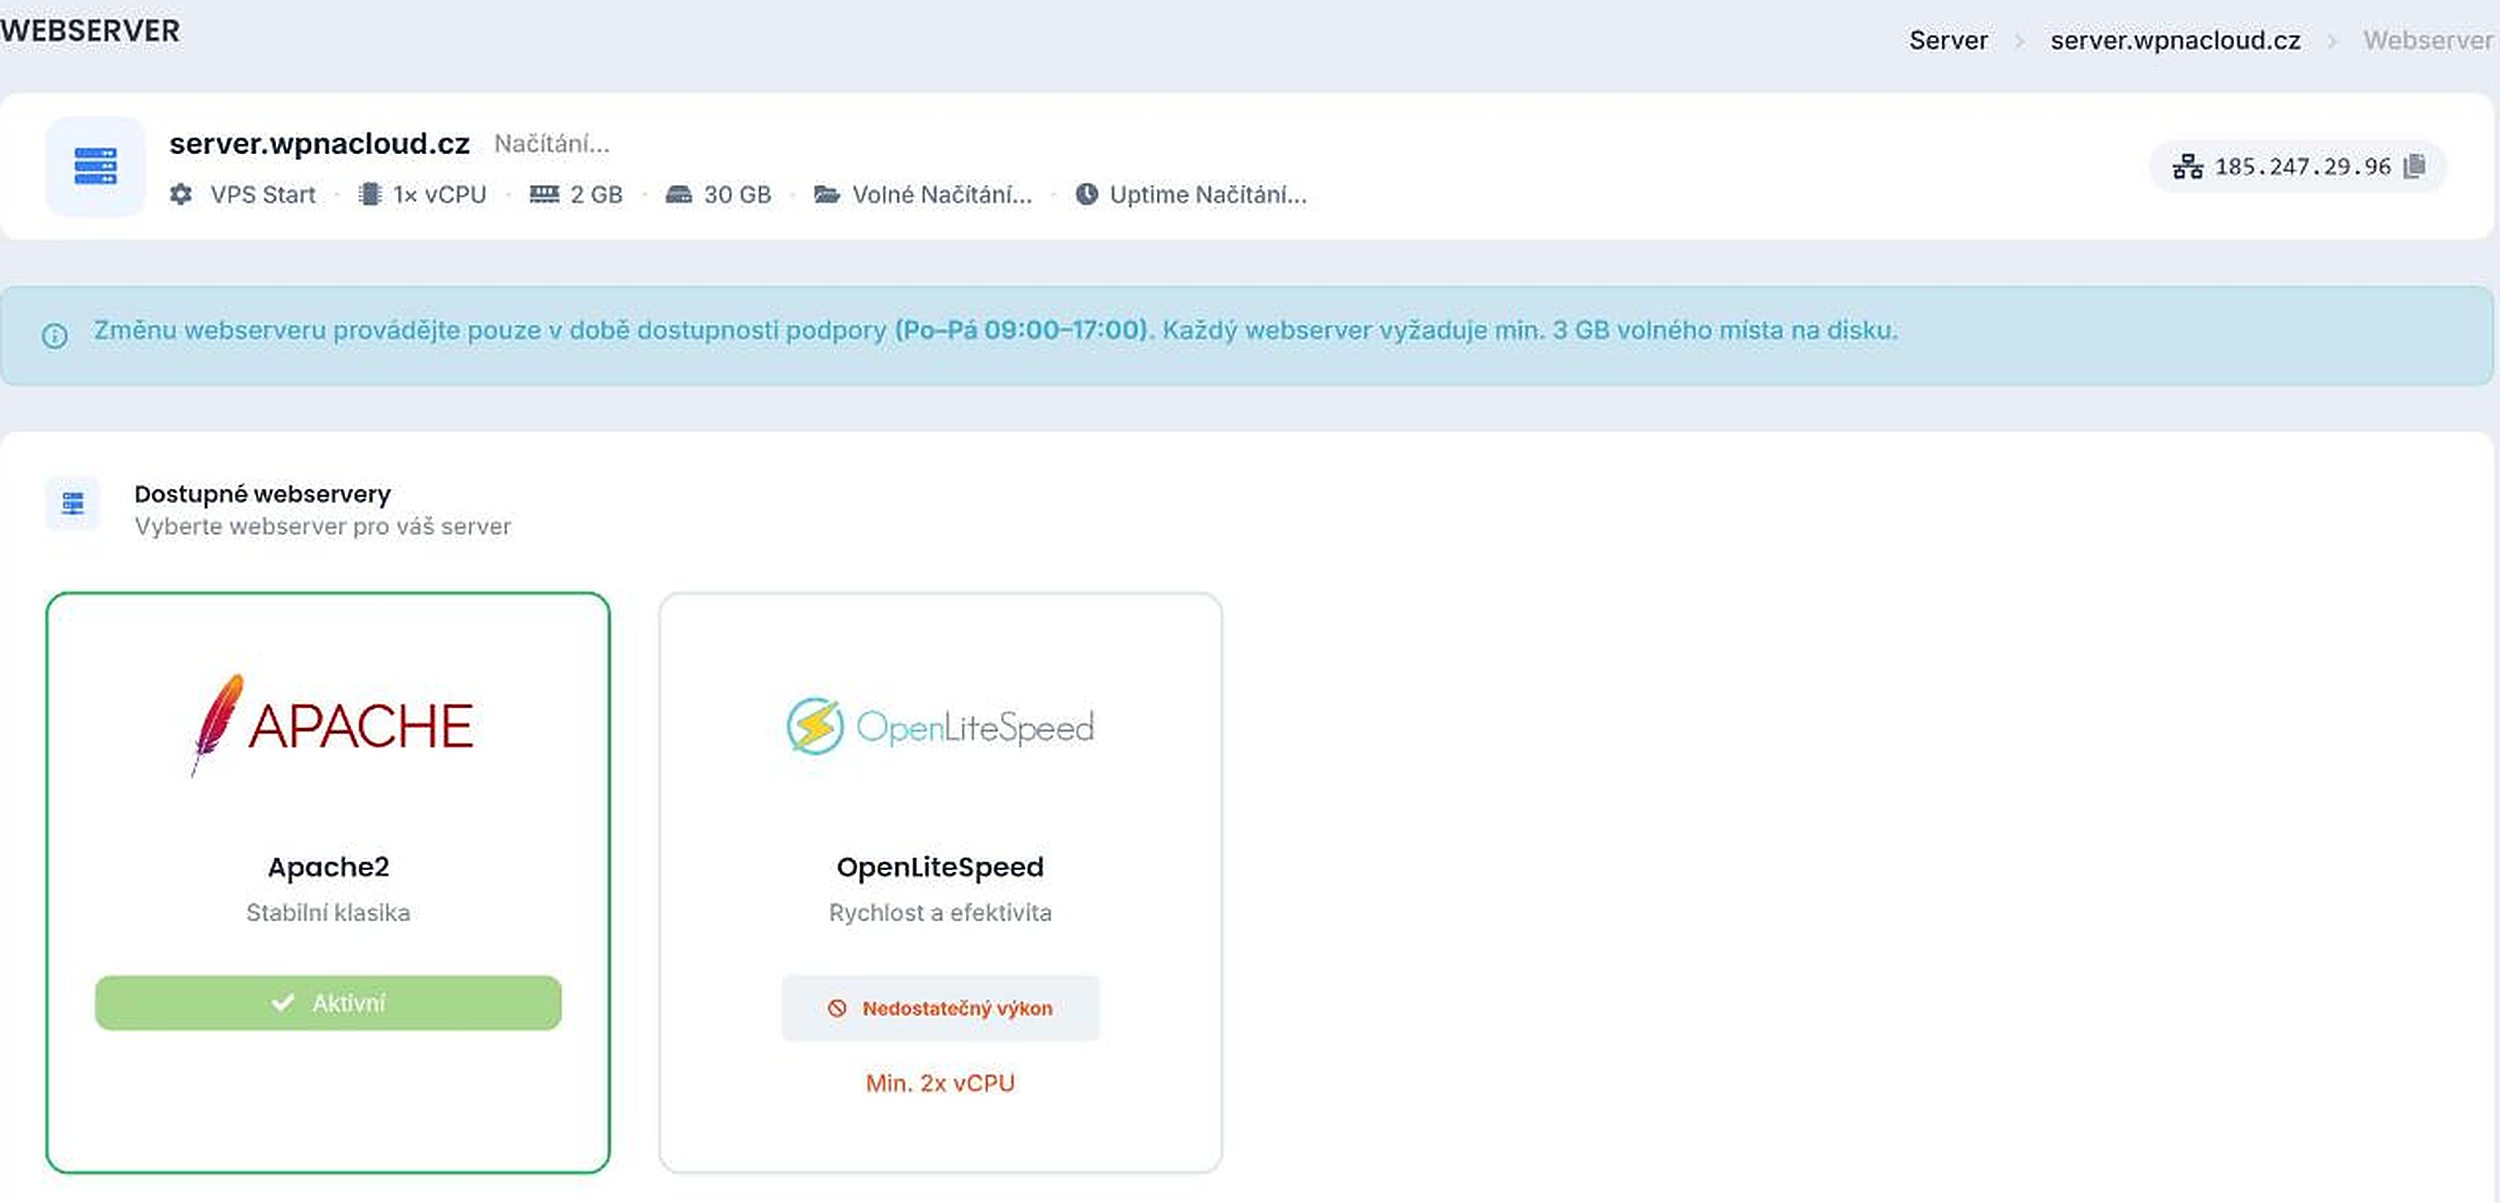
Task: Click the Po–Pá 09:00–17:00 support hours text
Action: click(1020, 330)
